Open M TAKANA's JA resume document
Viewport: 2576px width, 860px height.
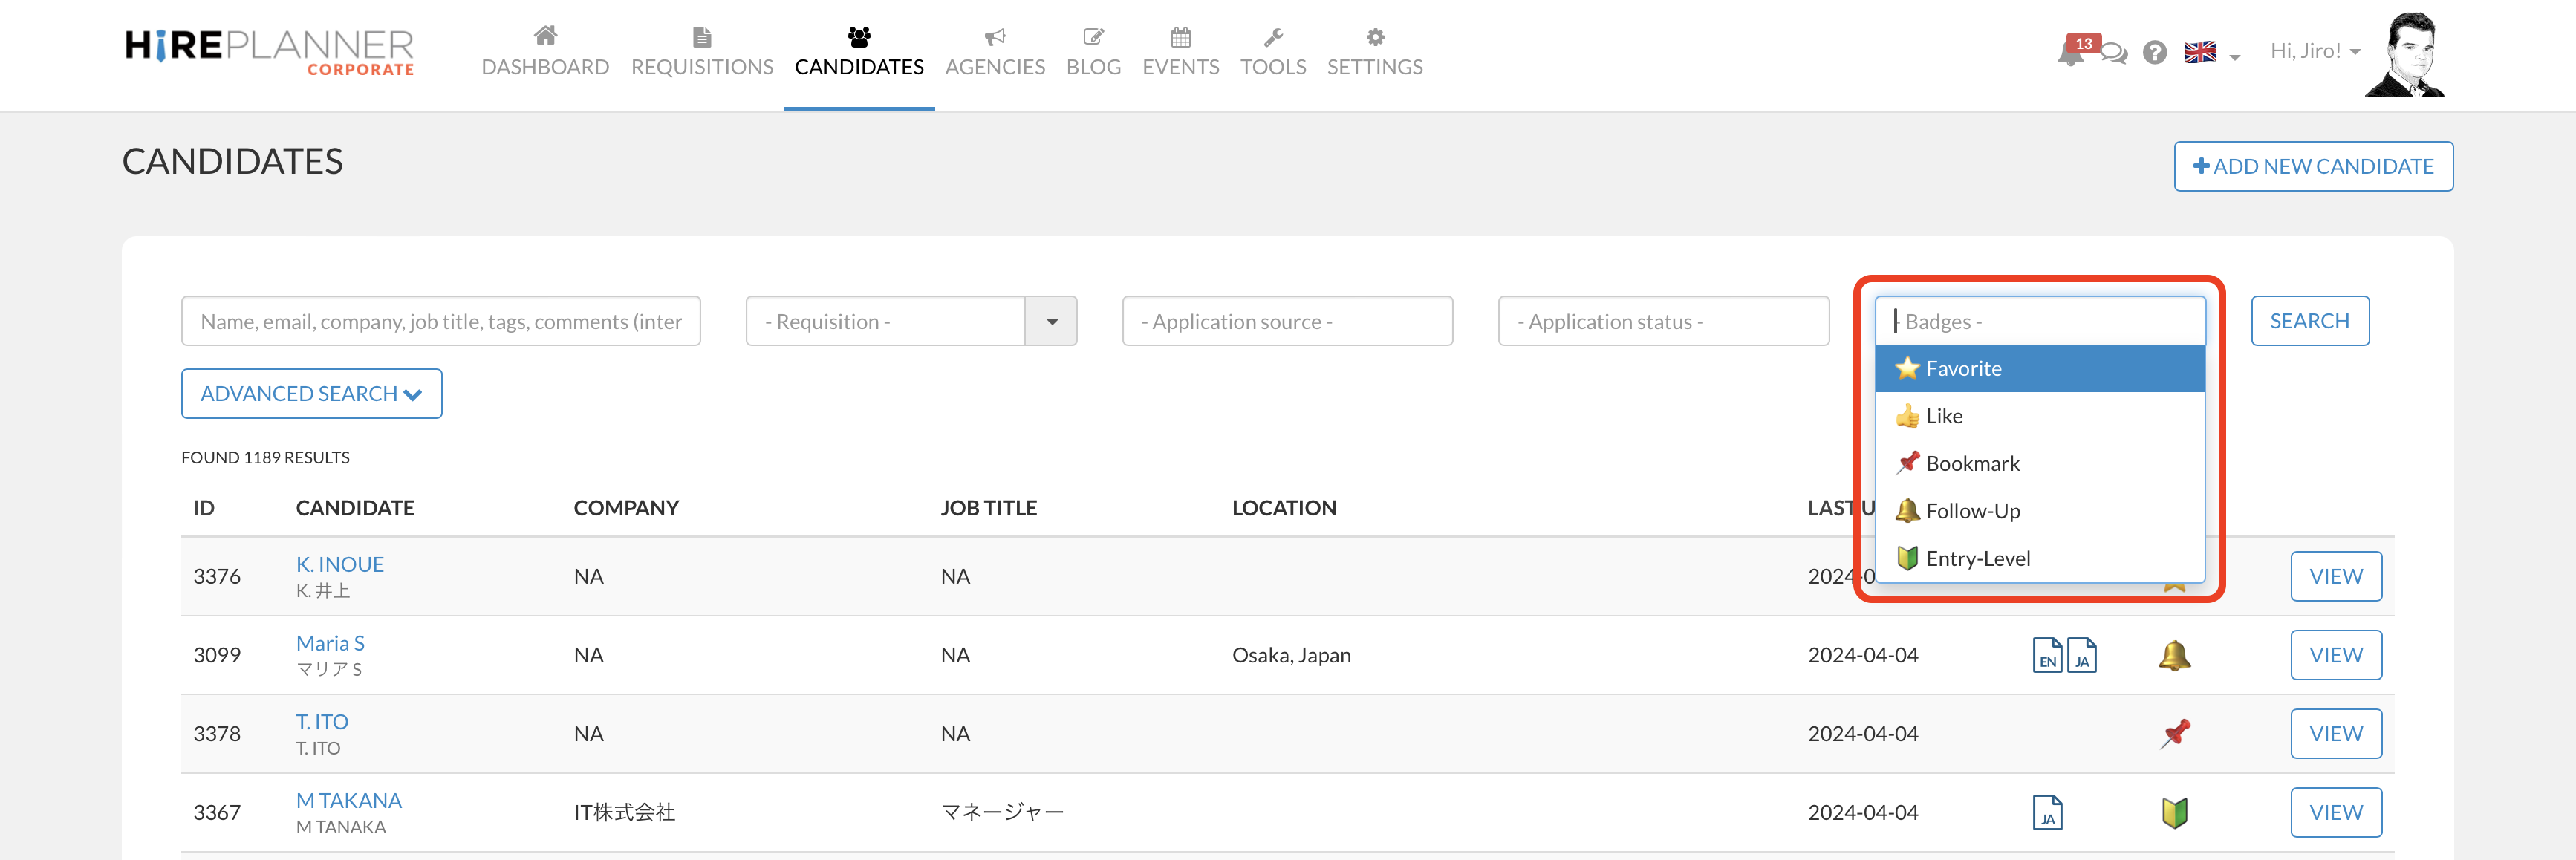click(x=2047, y=812)
